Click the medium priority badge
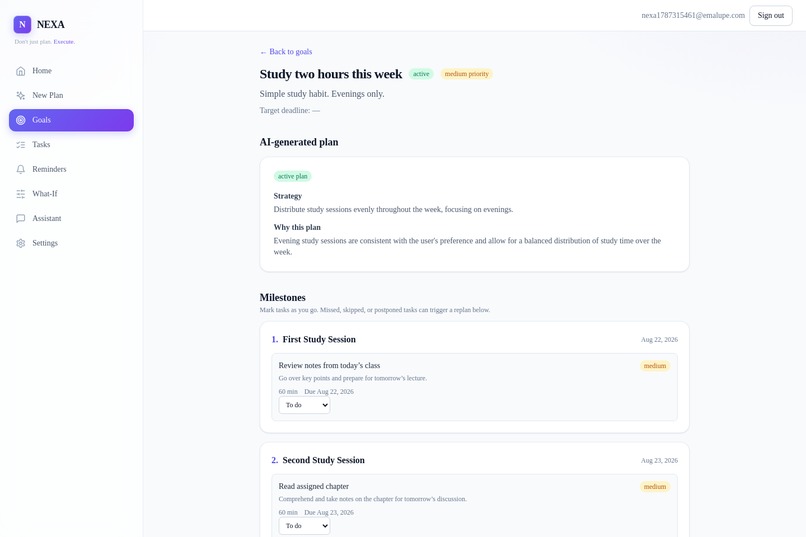 click(x=466, y=74)
